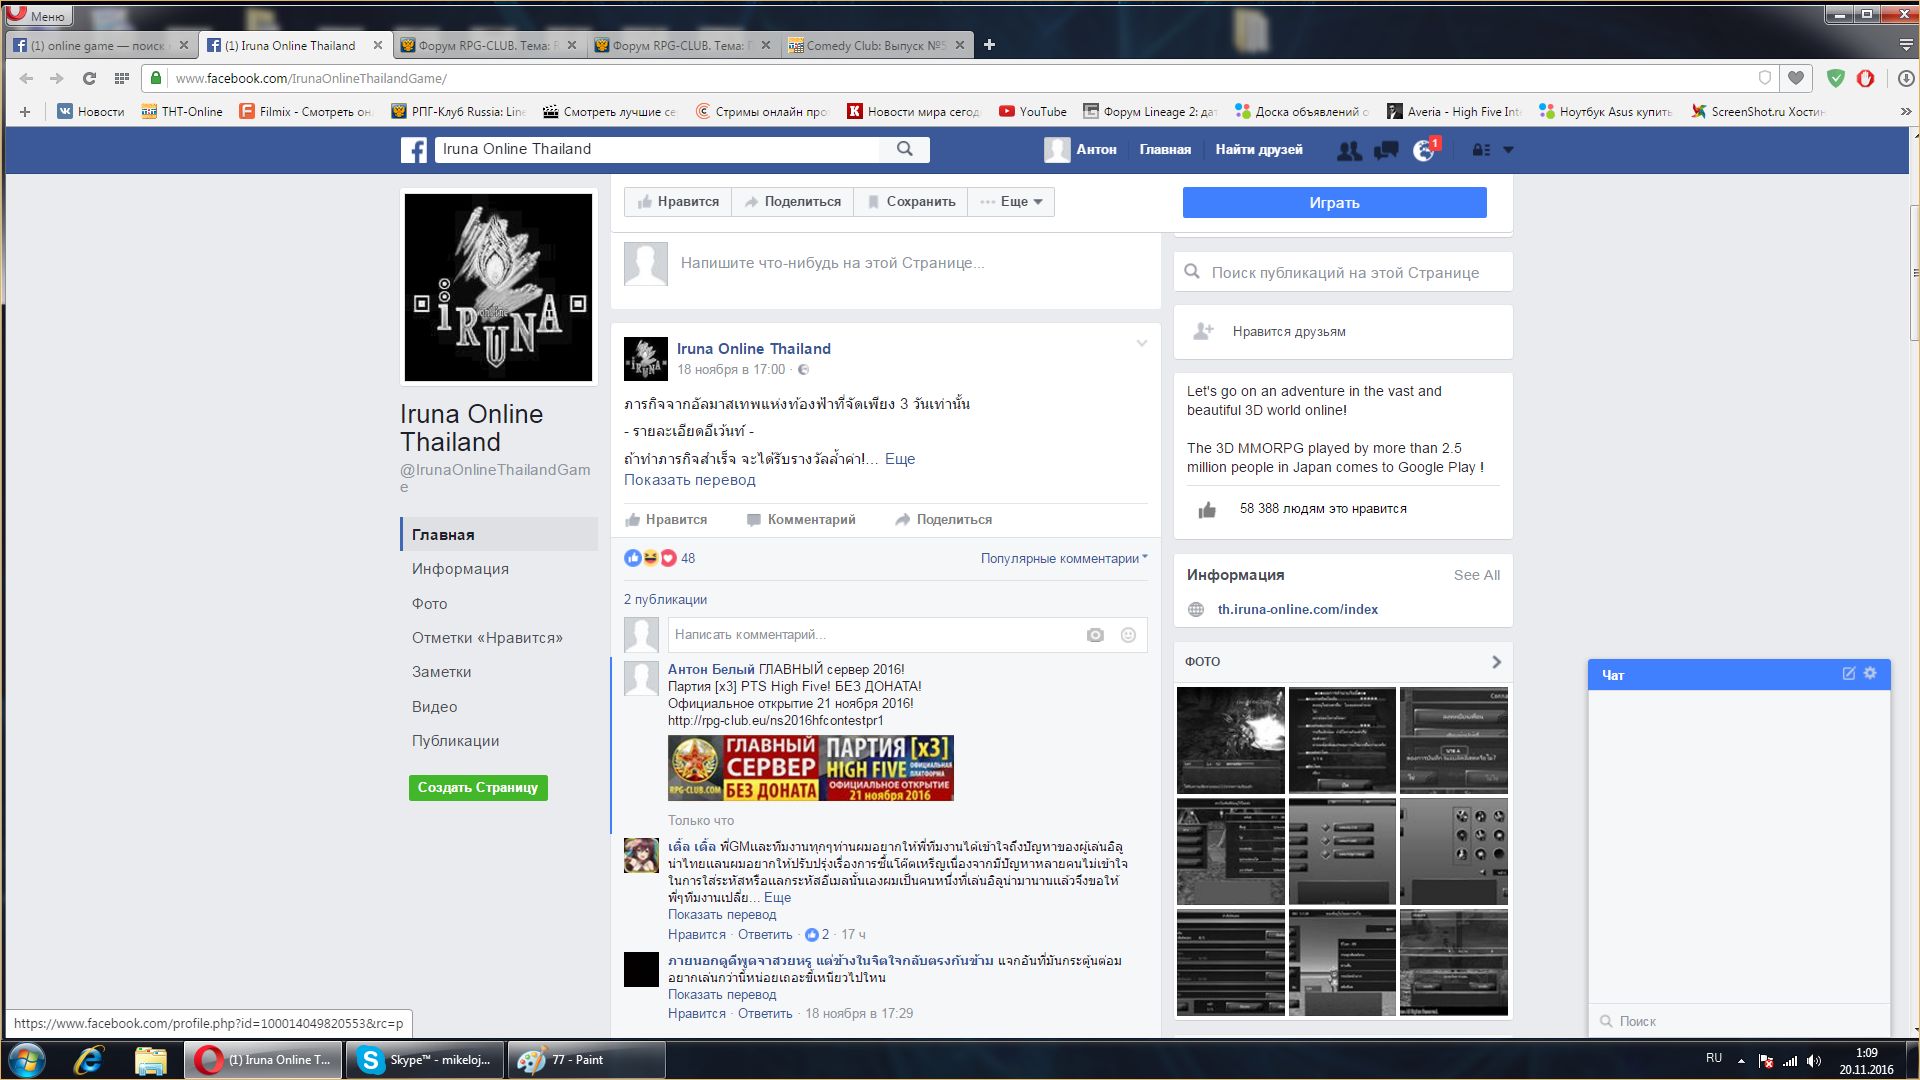Screen dimensions: 1920x1080
Task: Open the Windows Start button
Action: pyautogui.click(x=26, y=1060)
